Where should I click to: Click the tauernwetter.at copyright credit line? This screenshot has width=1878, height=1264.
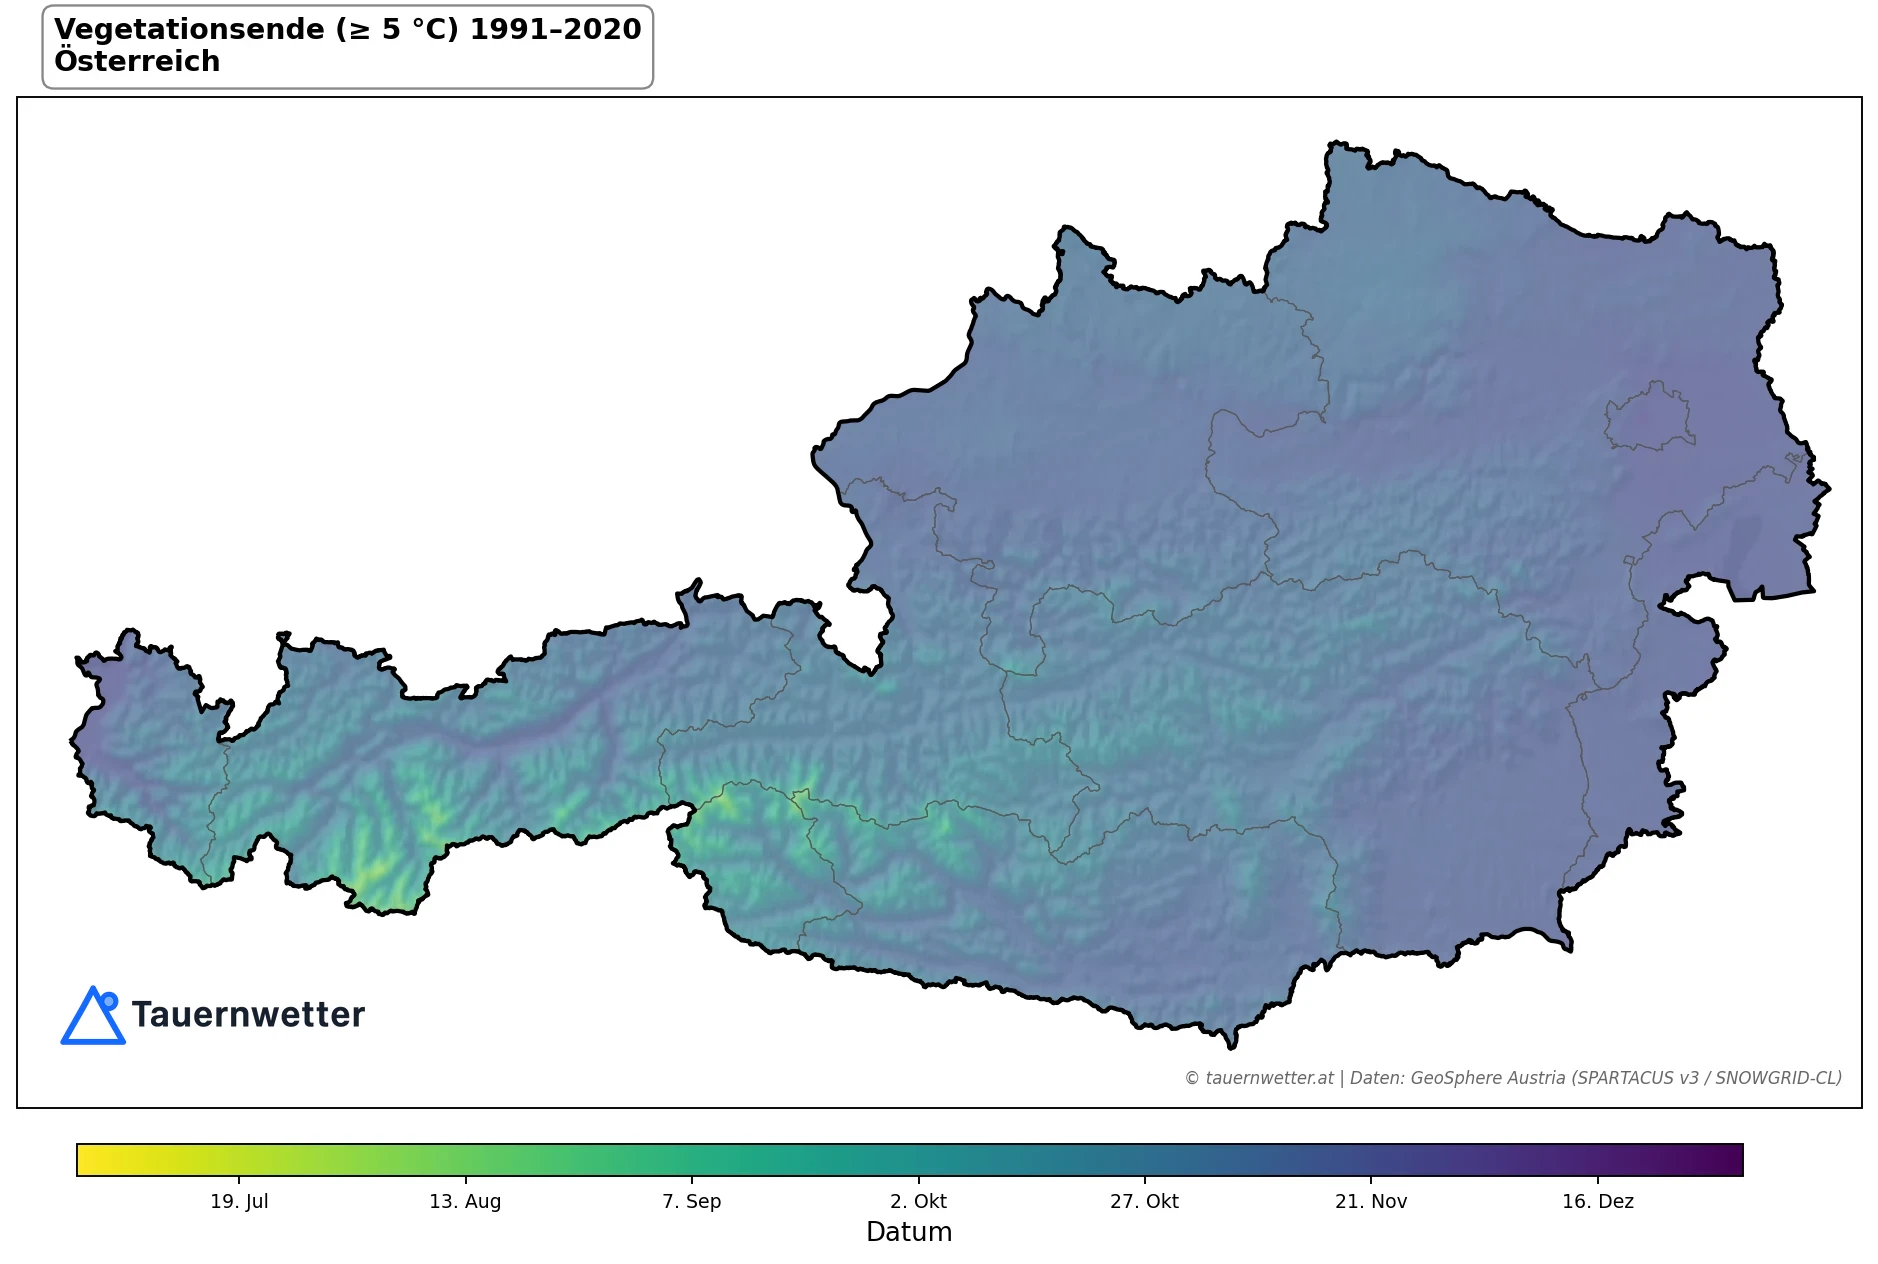pos(1513,1078)
